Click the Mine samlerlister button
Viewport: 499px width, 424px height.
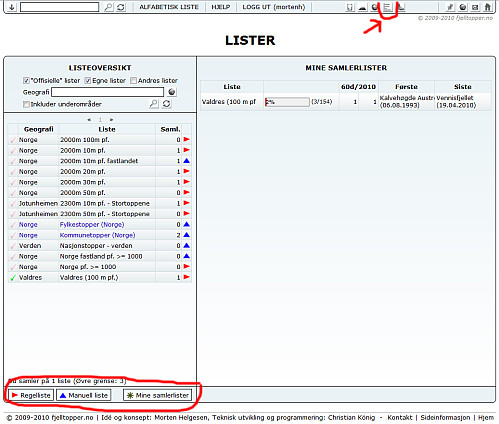[158, 395]
